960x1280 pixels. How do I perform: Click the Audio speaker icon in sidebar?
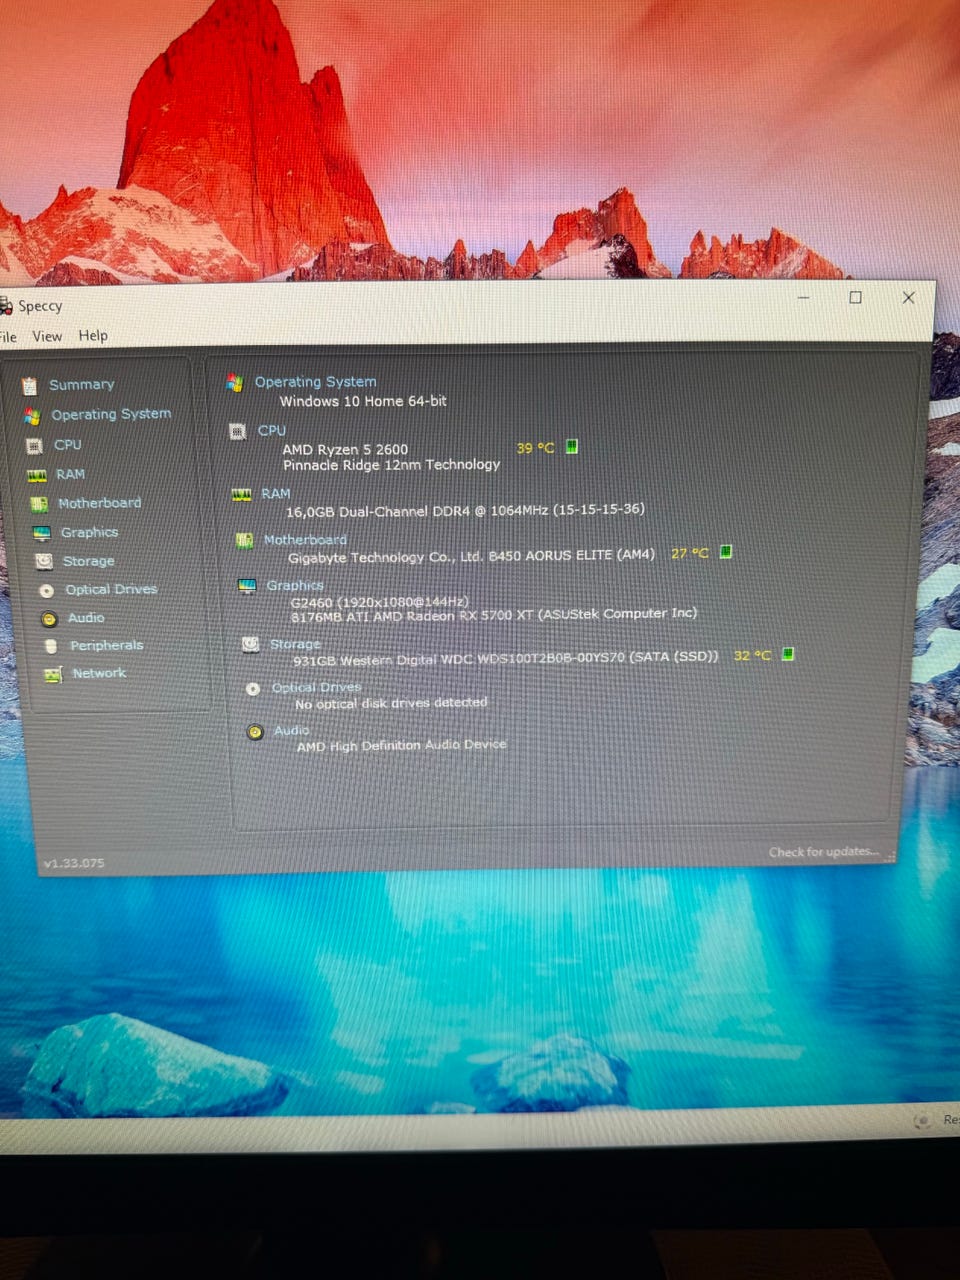click(49, 620)
